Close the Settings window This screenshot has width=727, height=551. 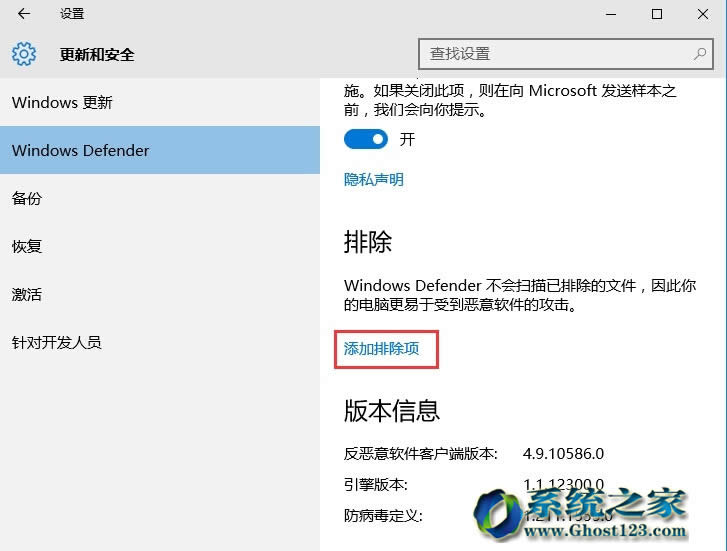703,14
